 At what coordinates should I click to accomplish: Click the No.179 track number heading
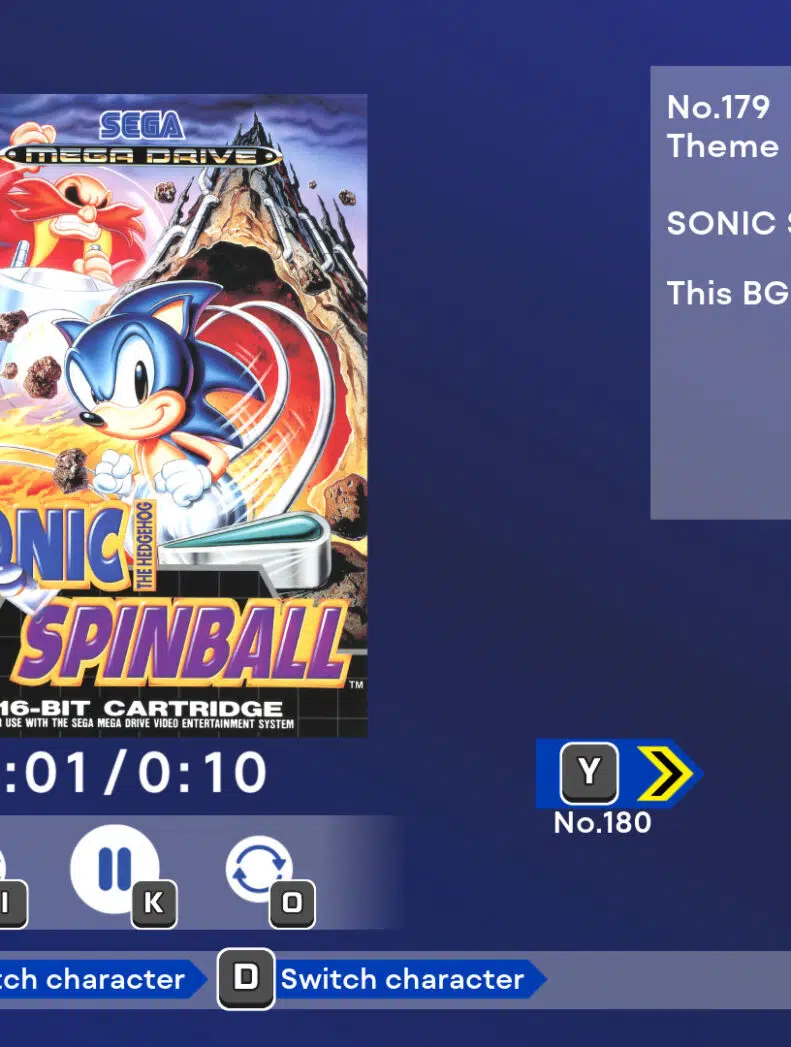click(718, 108)
